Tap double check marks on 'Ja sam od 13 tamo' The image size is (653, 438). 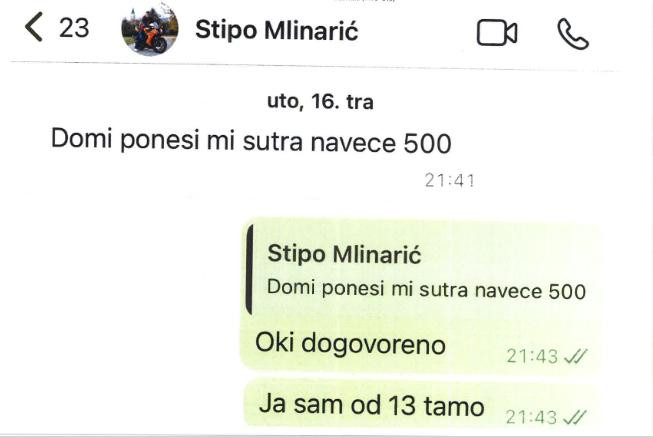575,417
